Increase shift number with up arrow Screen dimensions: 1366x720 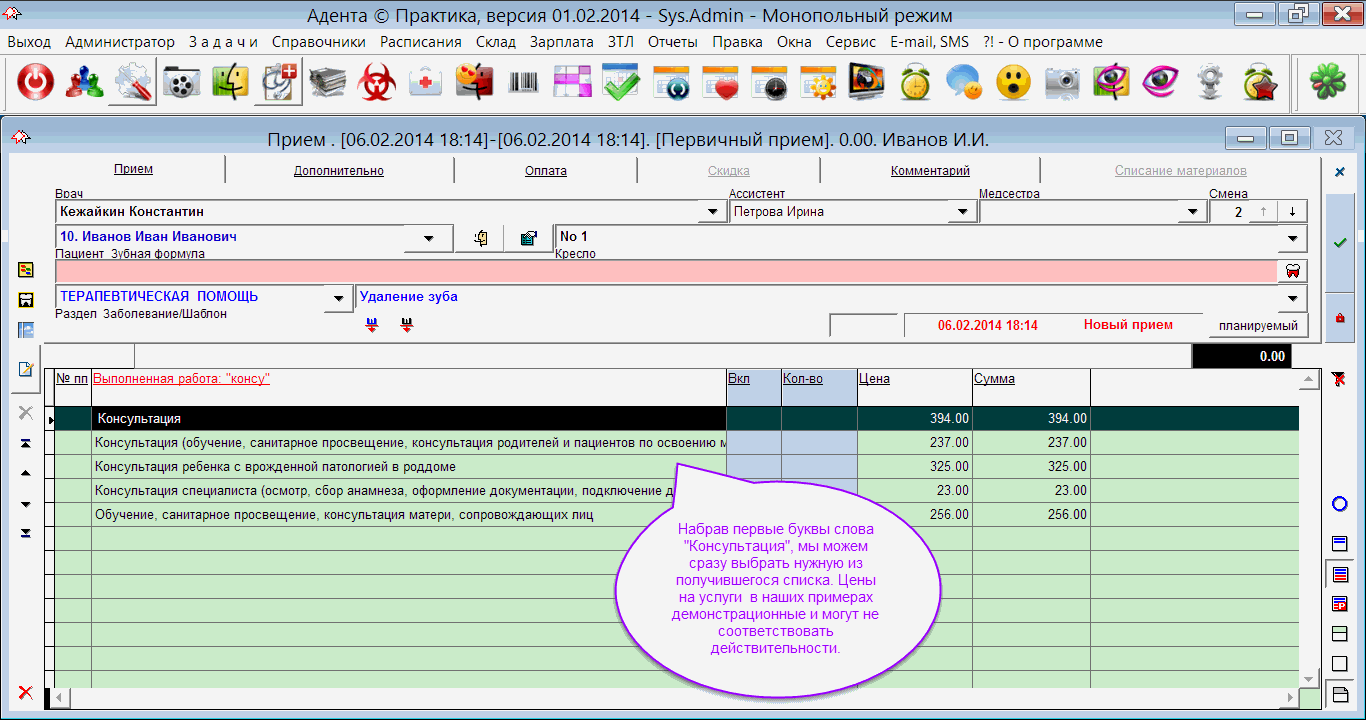[1264, 212]
